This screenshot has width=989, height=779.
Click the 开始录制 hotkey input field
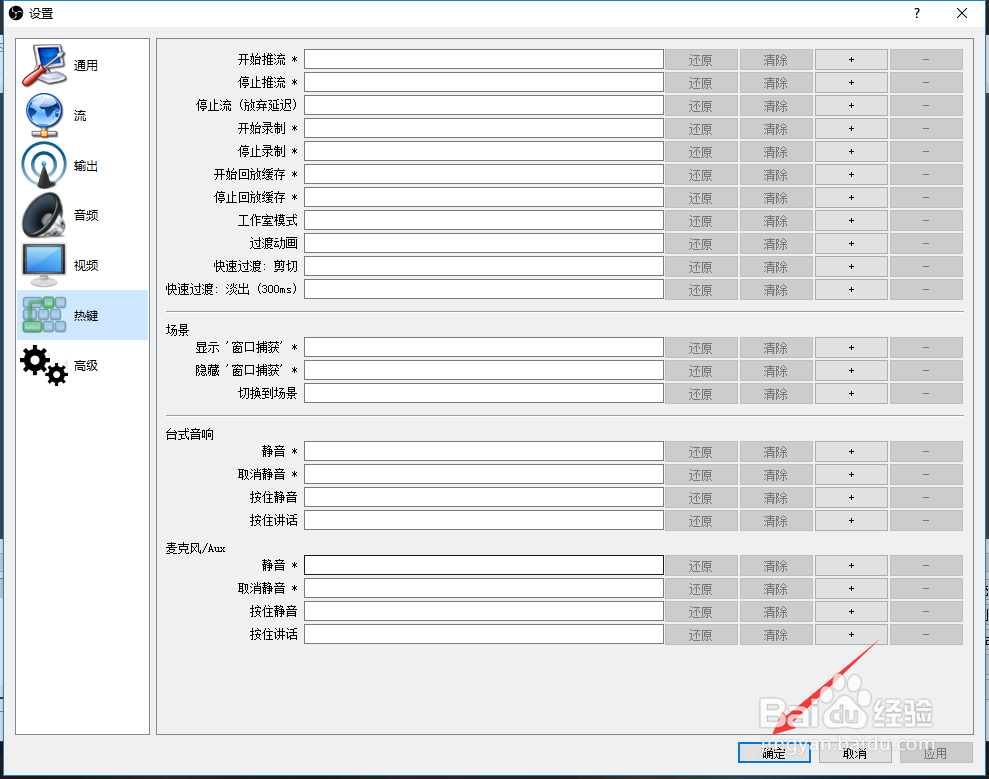coord(484,128)
